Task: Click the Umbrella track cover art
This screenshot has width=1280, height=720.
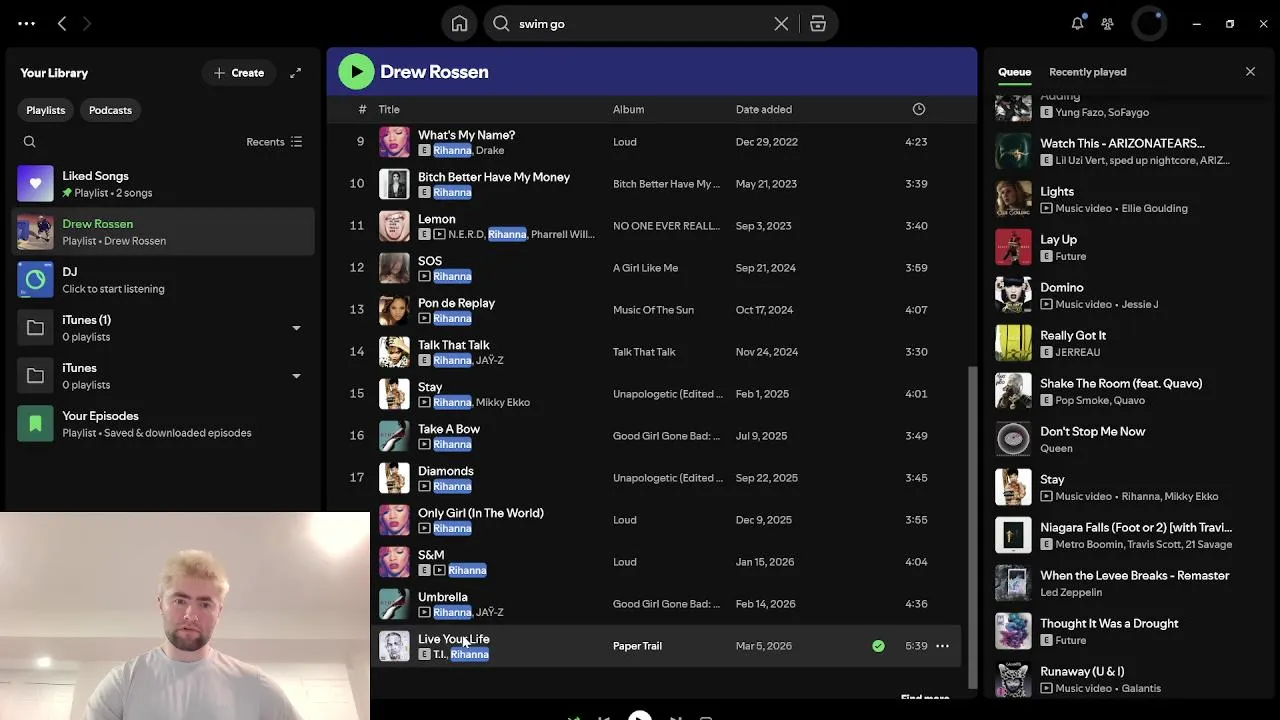Action: pos(394,604)
